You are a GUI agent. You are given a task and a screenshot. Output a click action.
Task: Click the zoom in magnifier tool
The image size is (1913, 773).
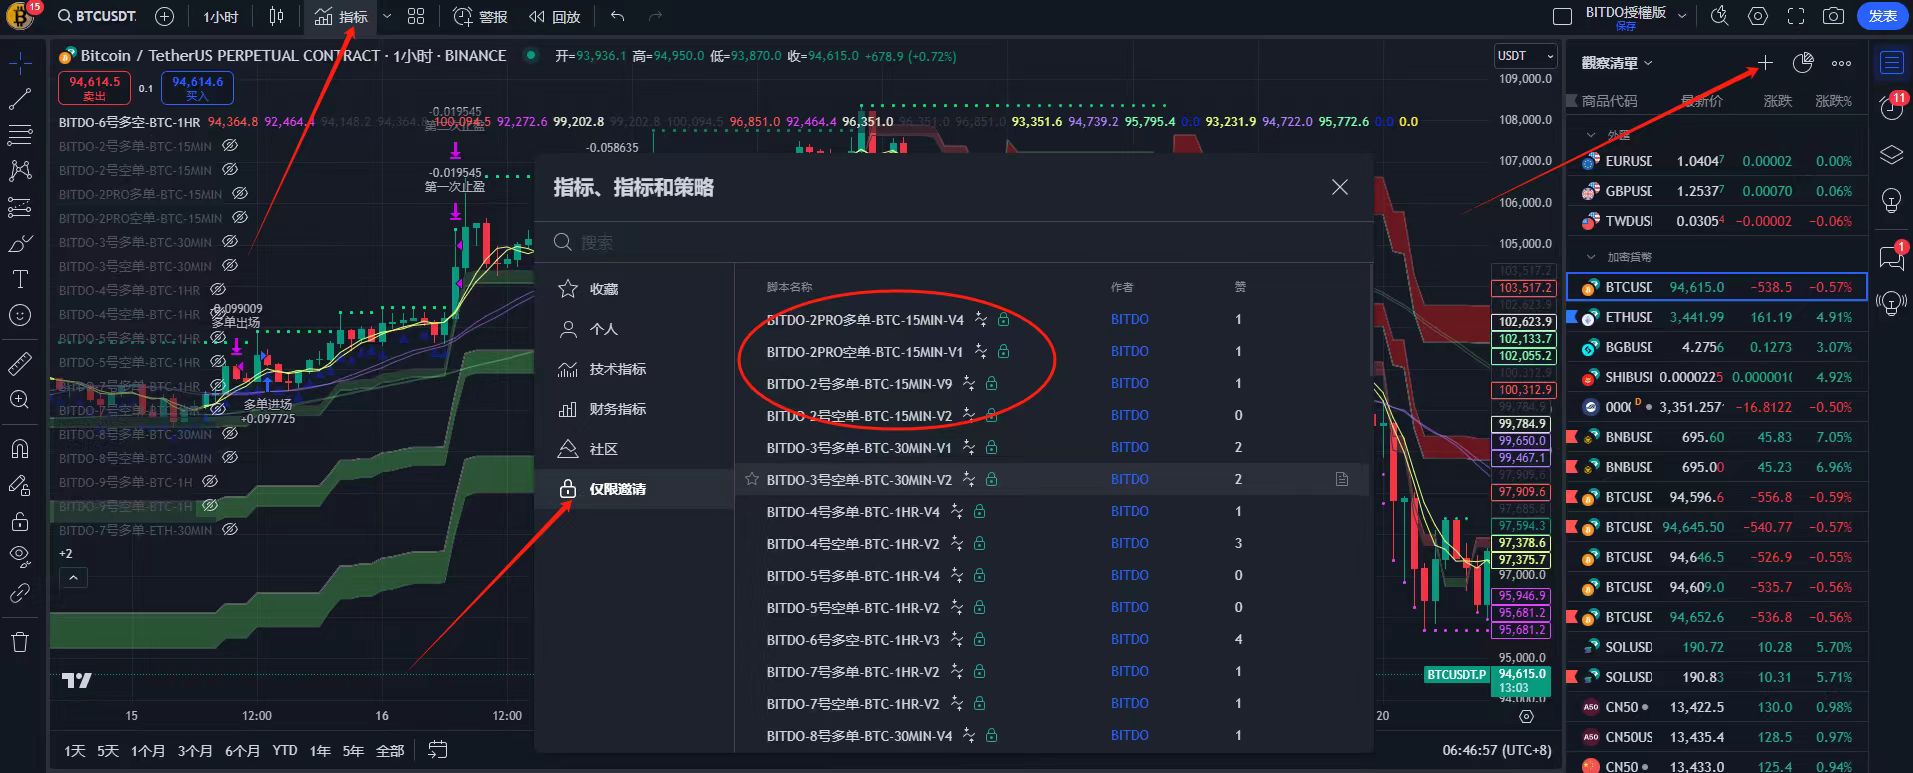[x=19, y=400]
